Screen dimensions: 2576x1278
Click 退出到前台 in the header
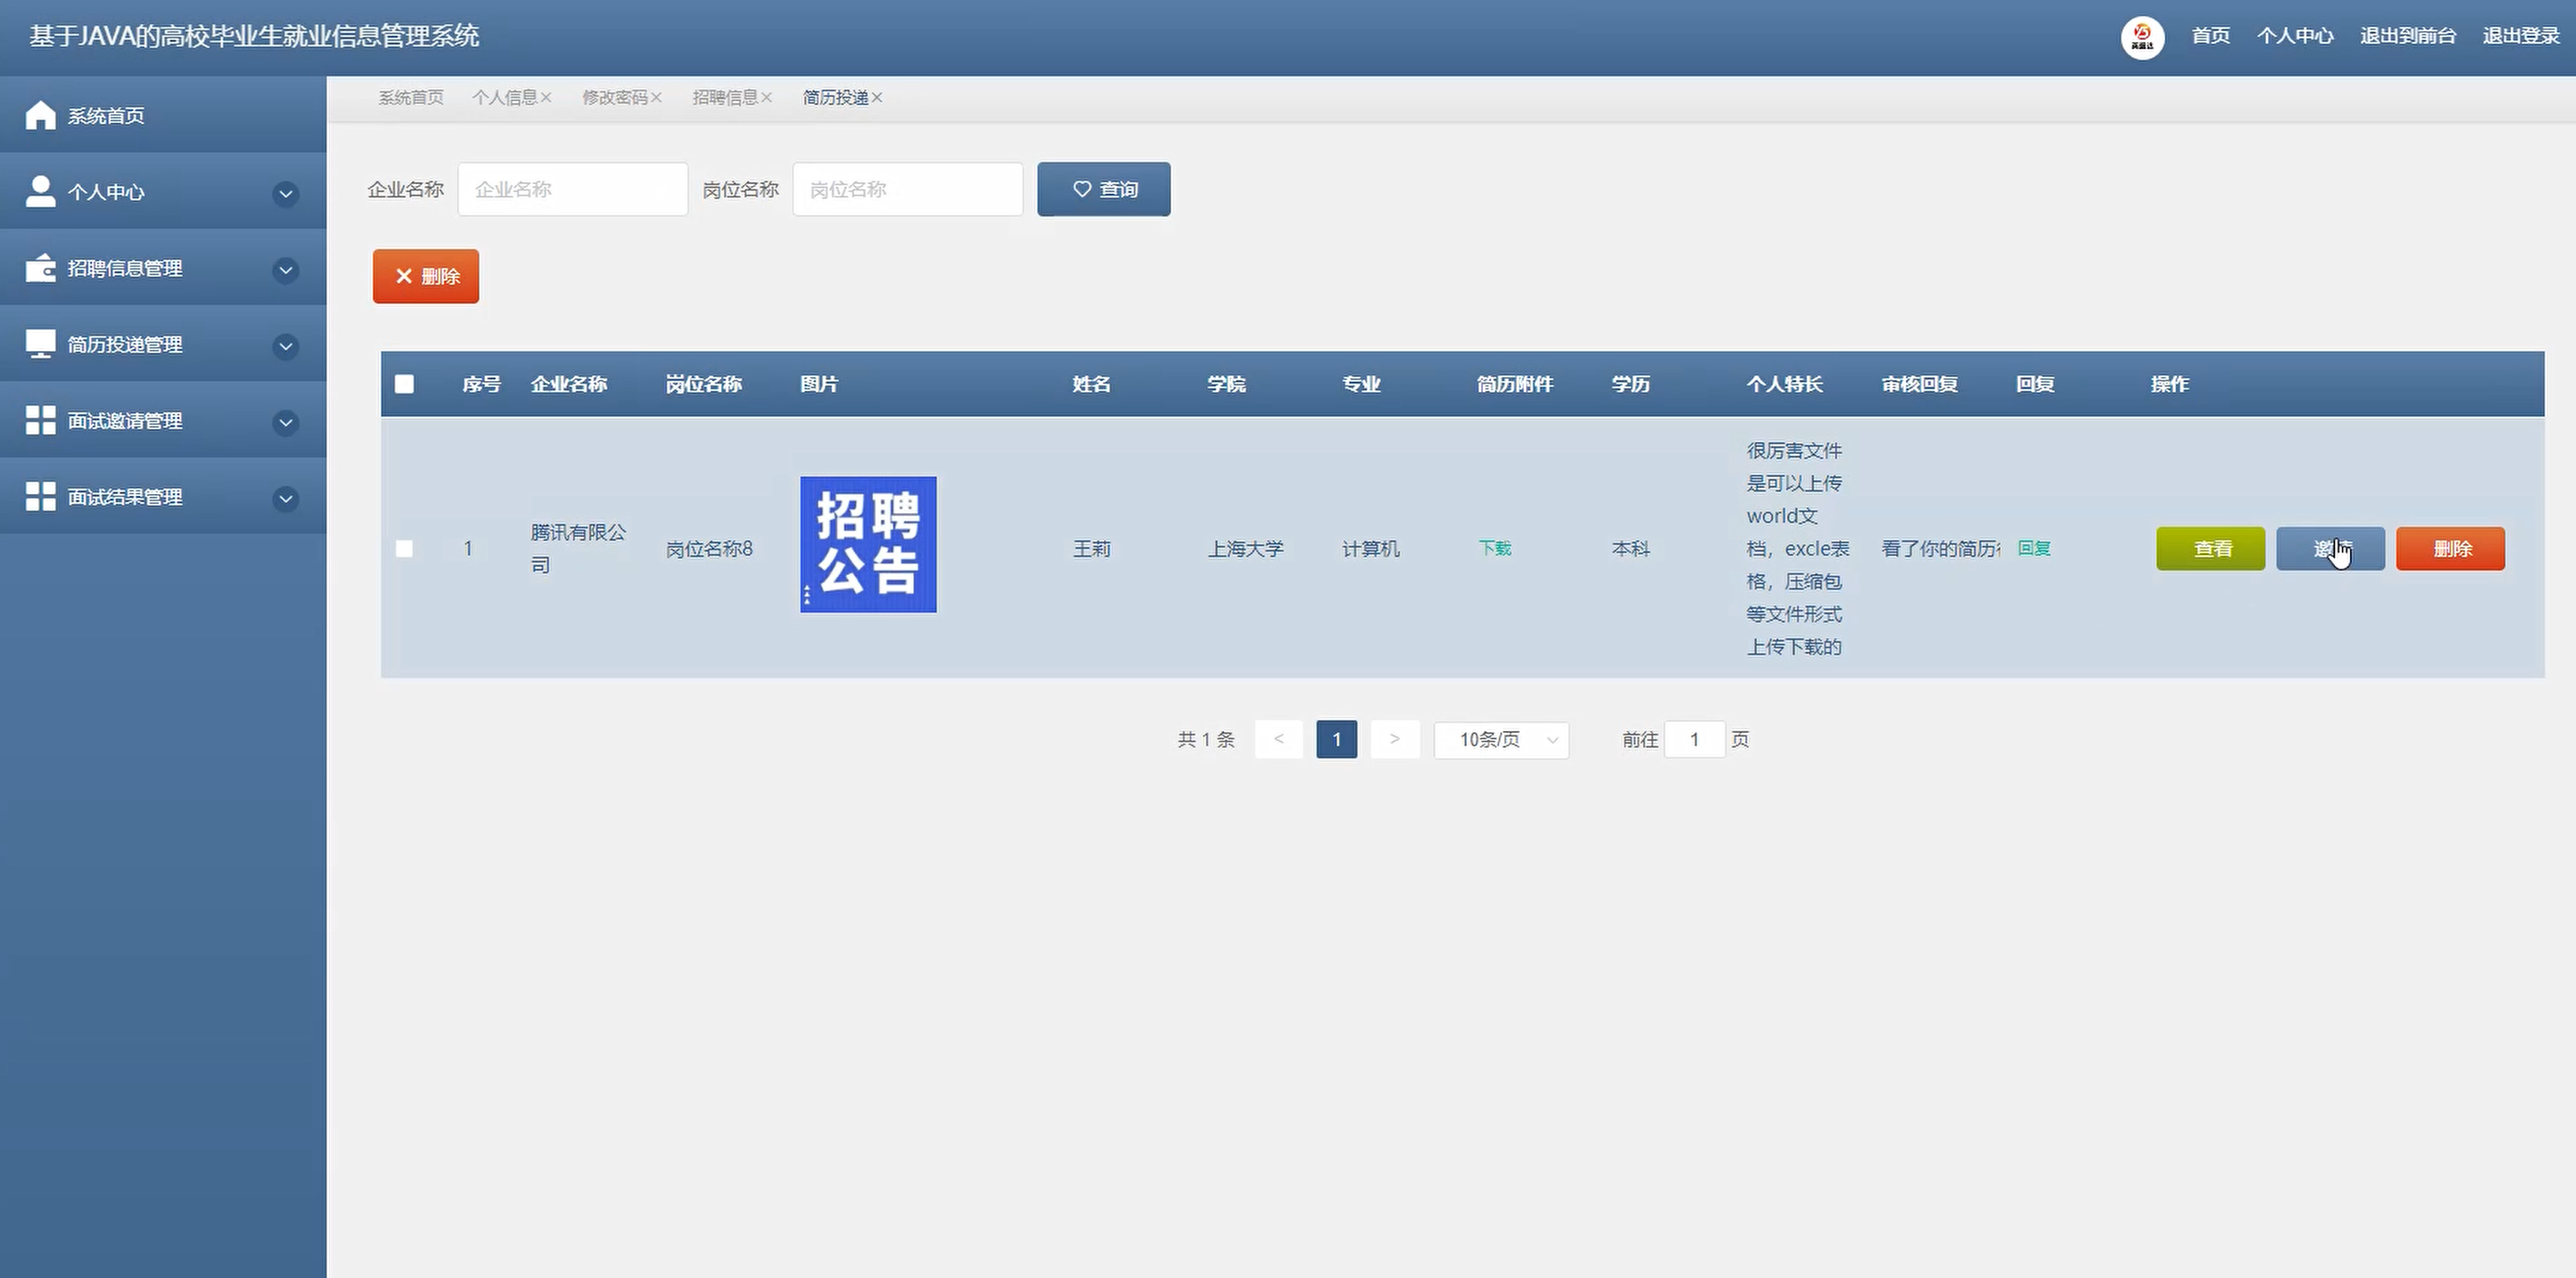pyautogui.click(x=2408, y=36)
